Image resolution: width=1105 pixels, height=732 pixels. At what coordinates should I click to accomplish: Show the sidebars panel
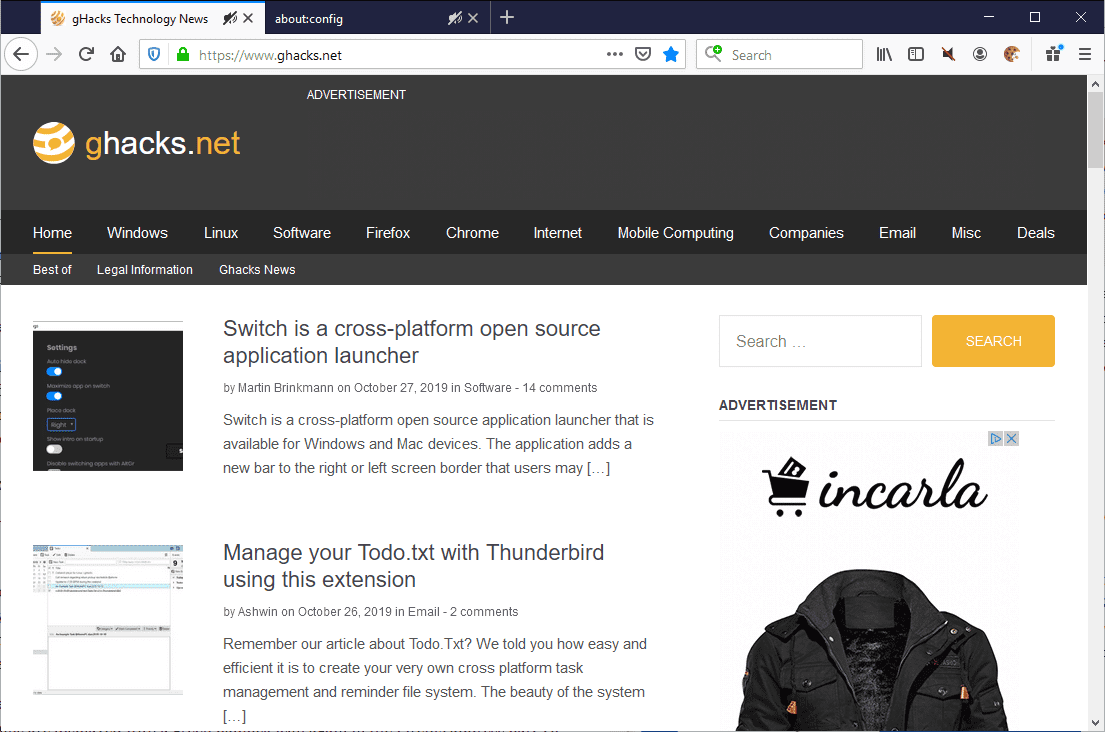[915, 54]
